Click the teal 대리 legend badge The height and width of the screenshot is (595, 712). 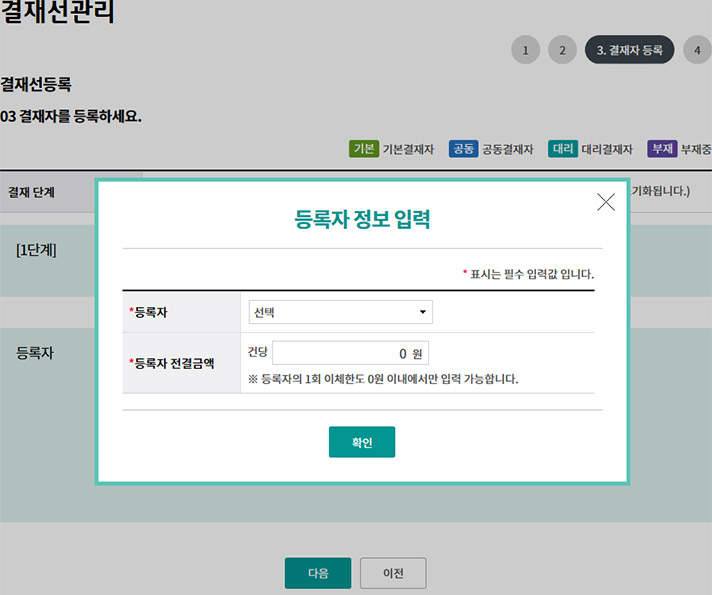pyautogui.click(x=563, y=149)
